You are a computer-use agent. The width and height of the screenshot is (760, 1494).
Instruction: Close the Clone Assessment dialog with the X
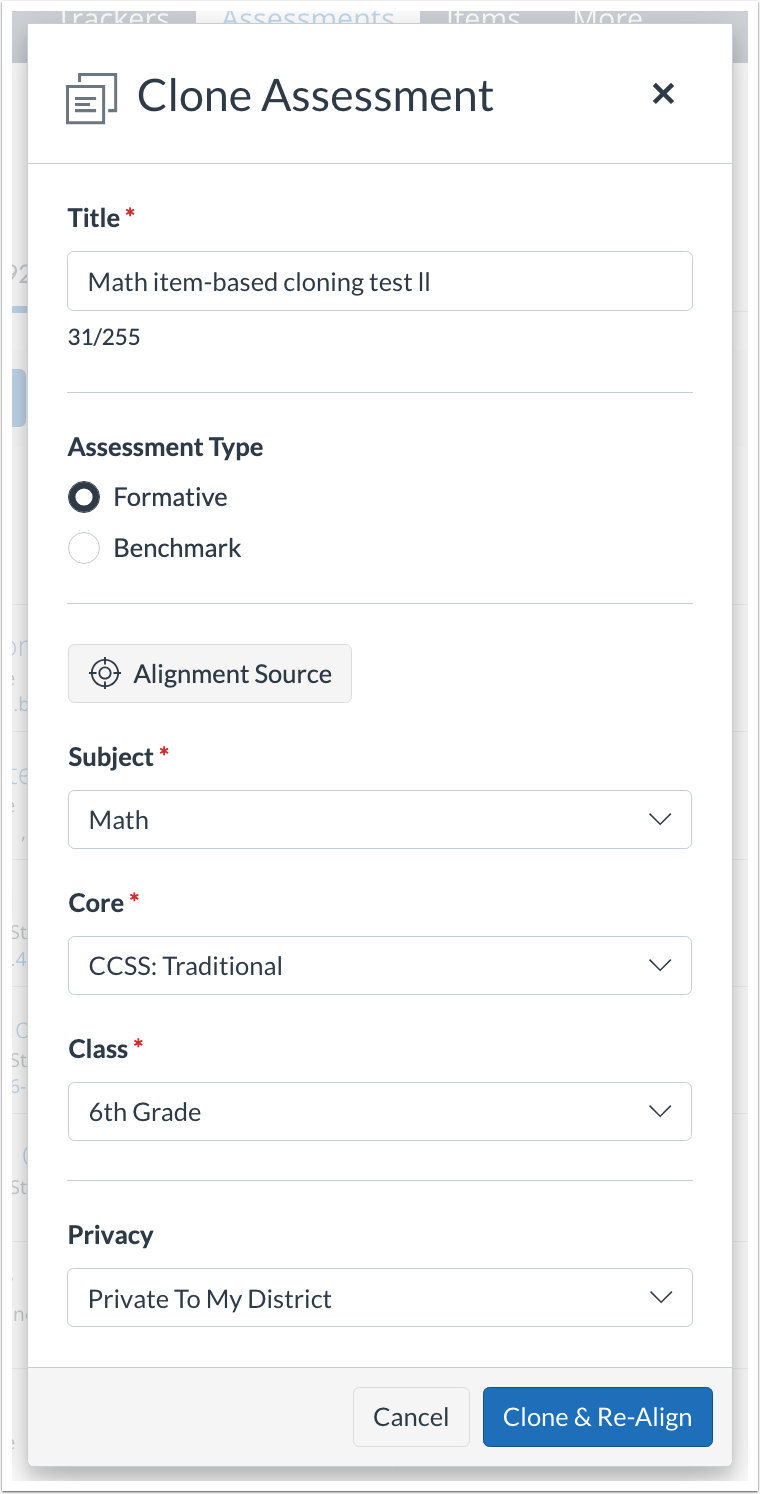click(663, 93)
